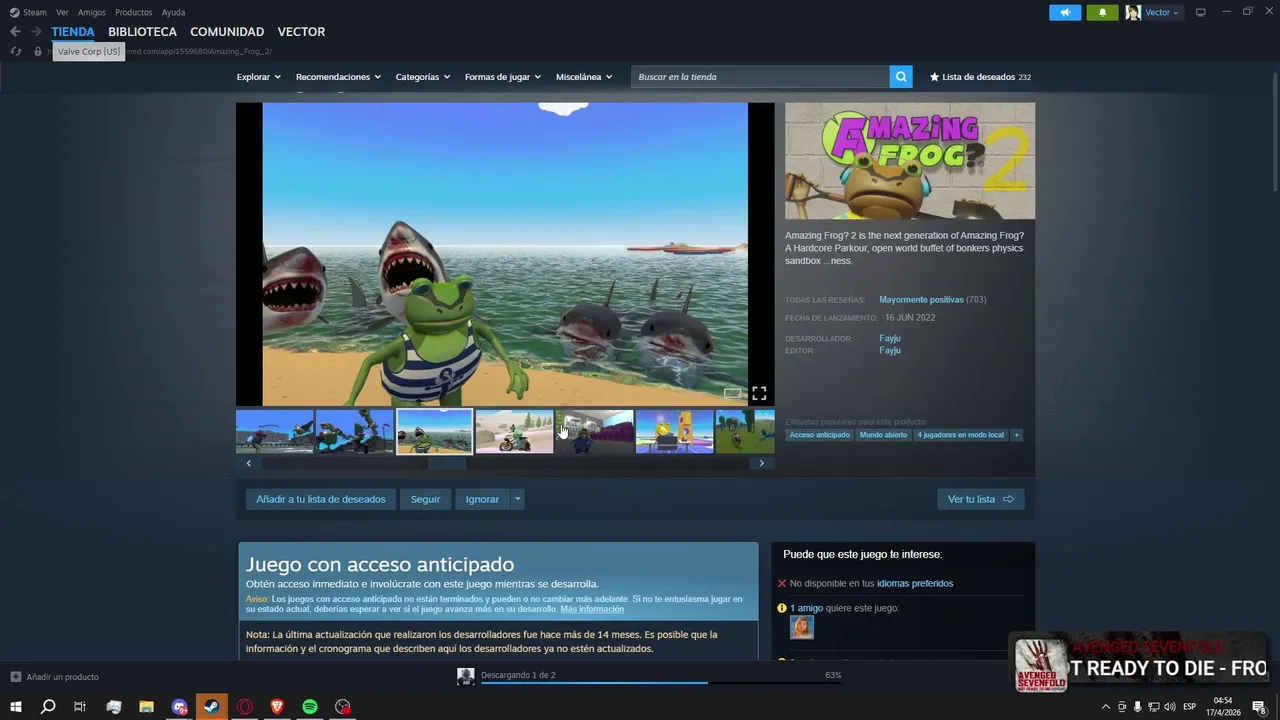Click the friend's avatar under 1 amigo
This screenshot has width=1280, height=720.
802,627
